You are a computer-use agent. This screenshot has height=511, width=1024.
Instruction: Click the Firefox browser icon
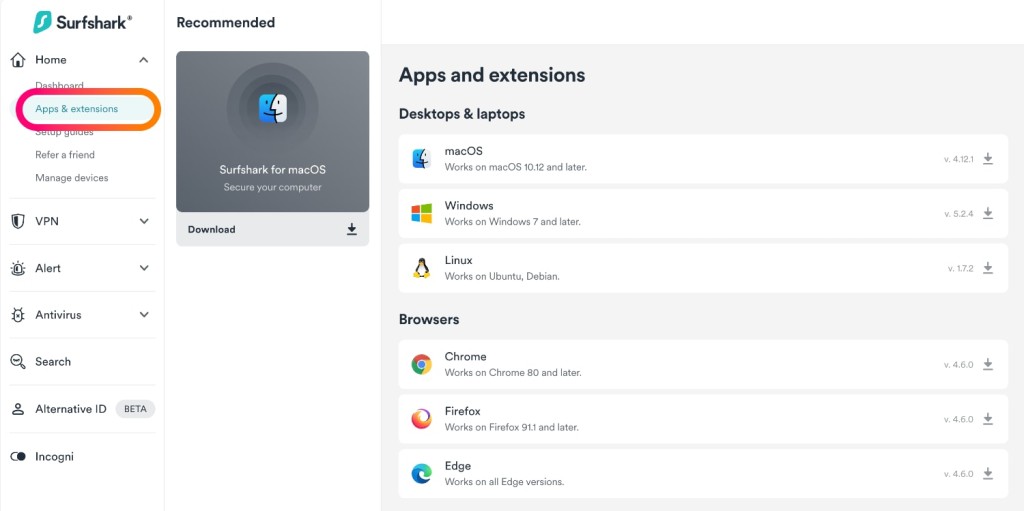421,419
